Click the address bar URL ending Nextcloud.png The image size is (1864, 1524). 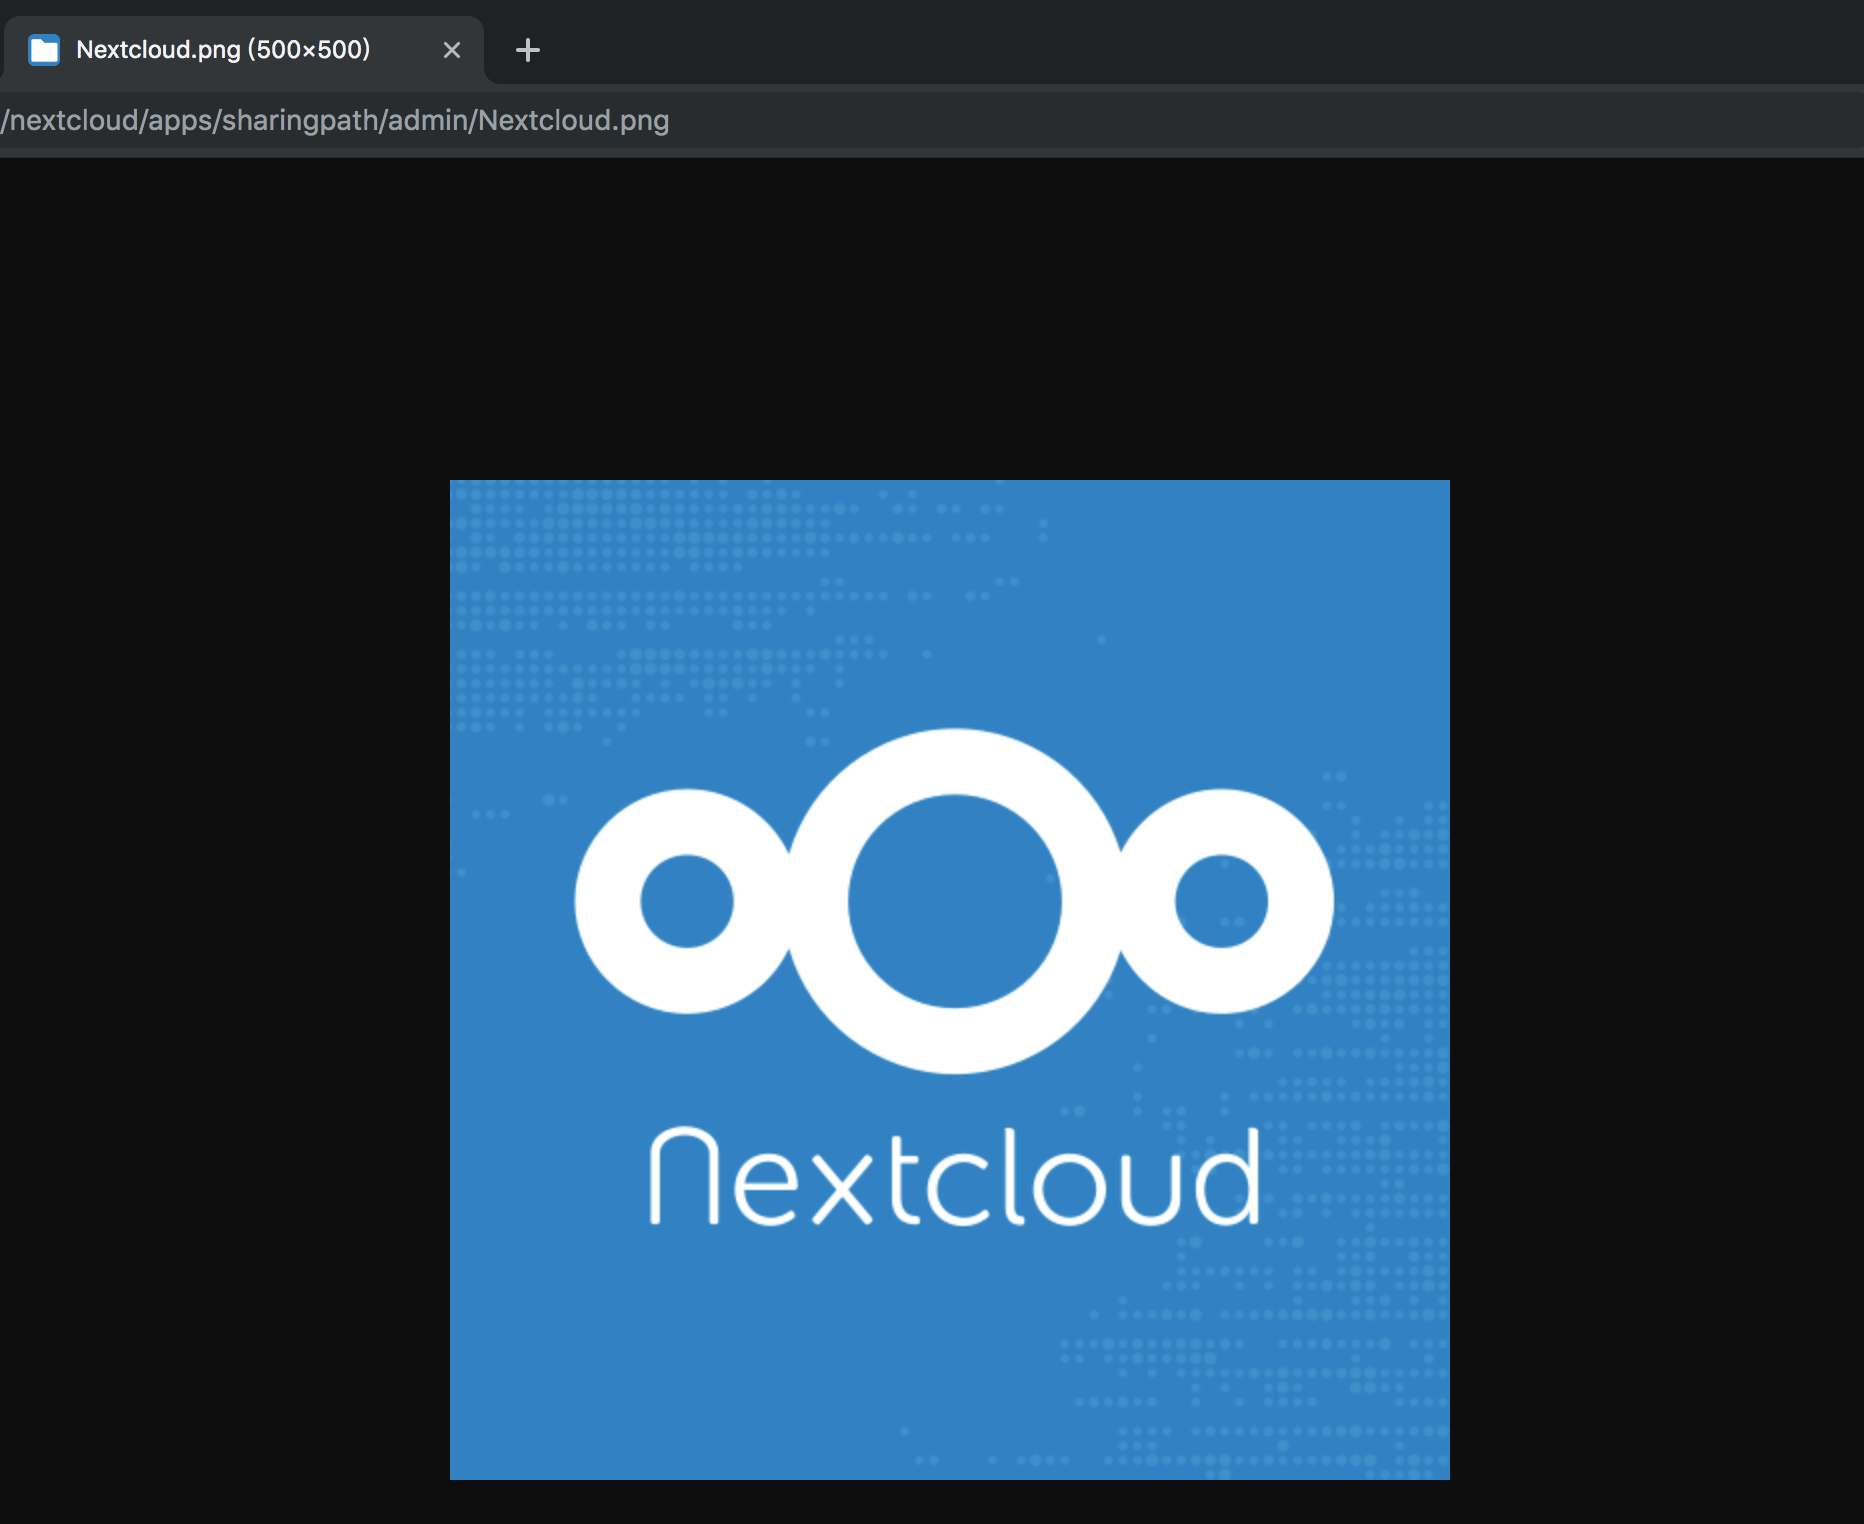(x=335, y=121)
